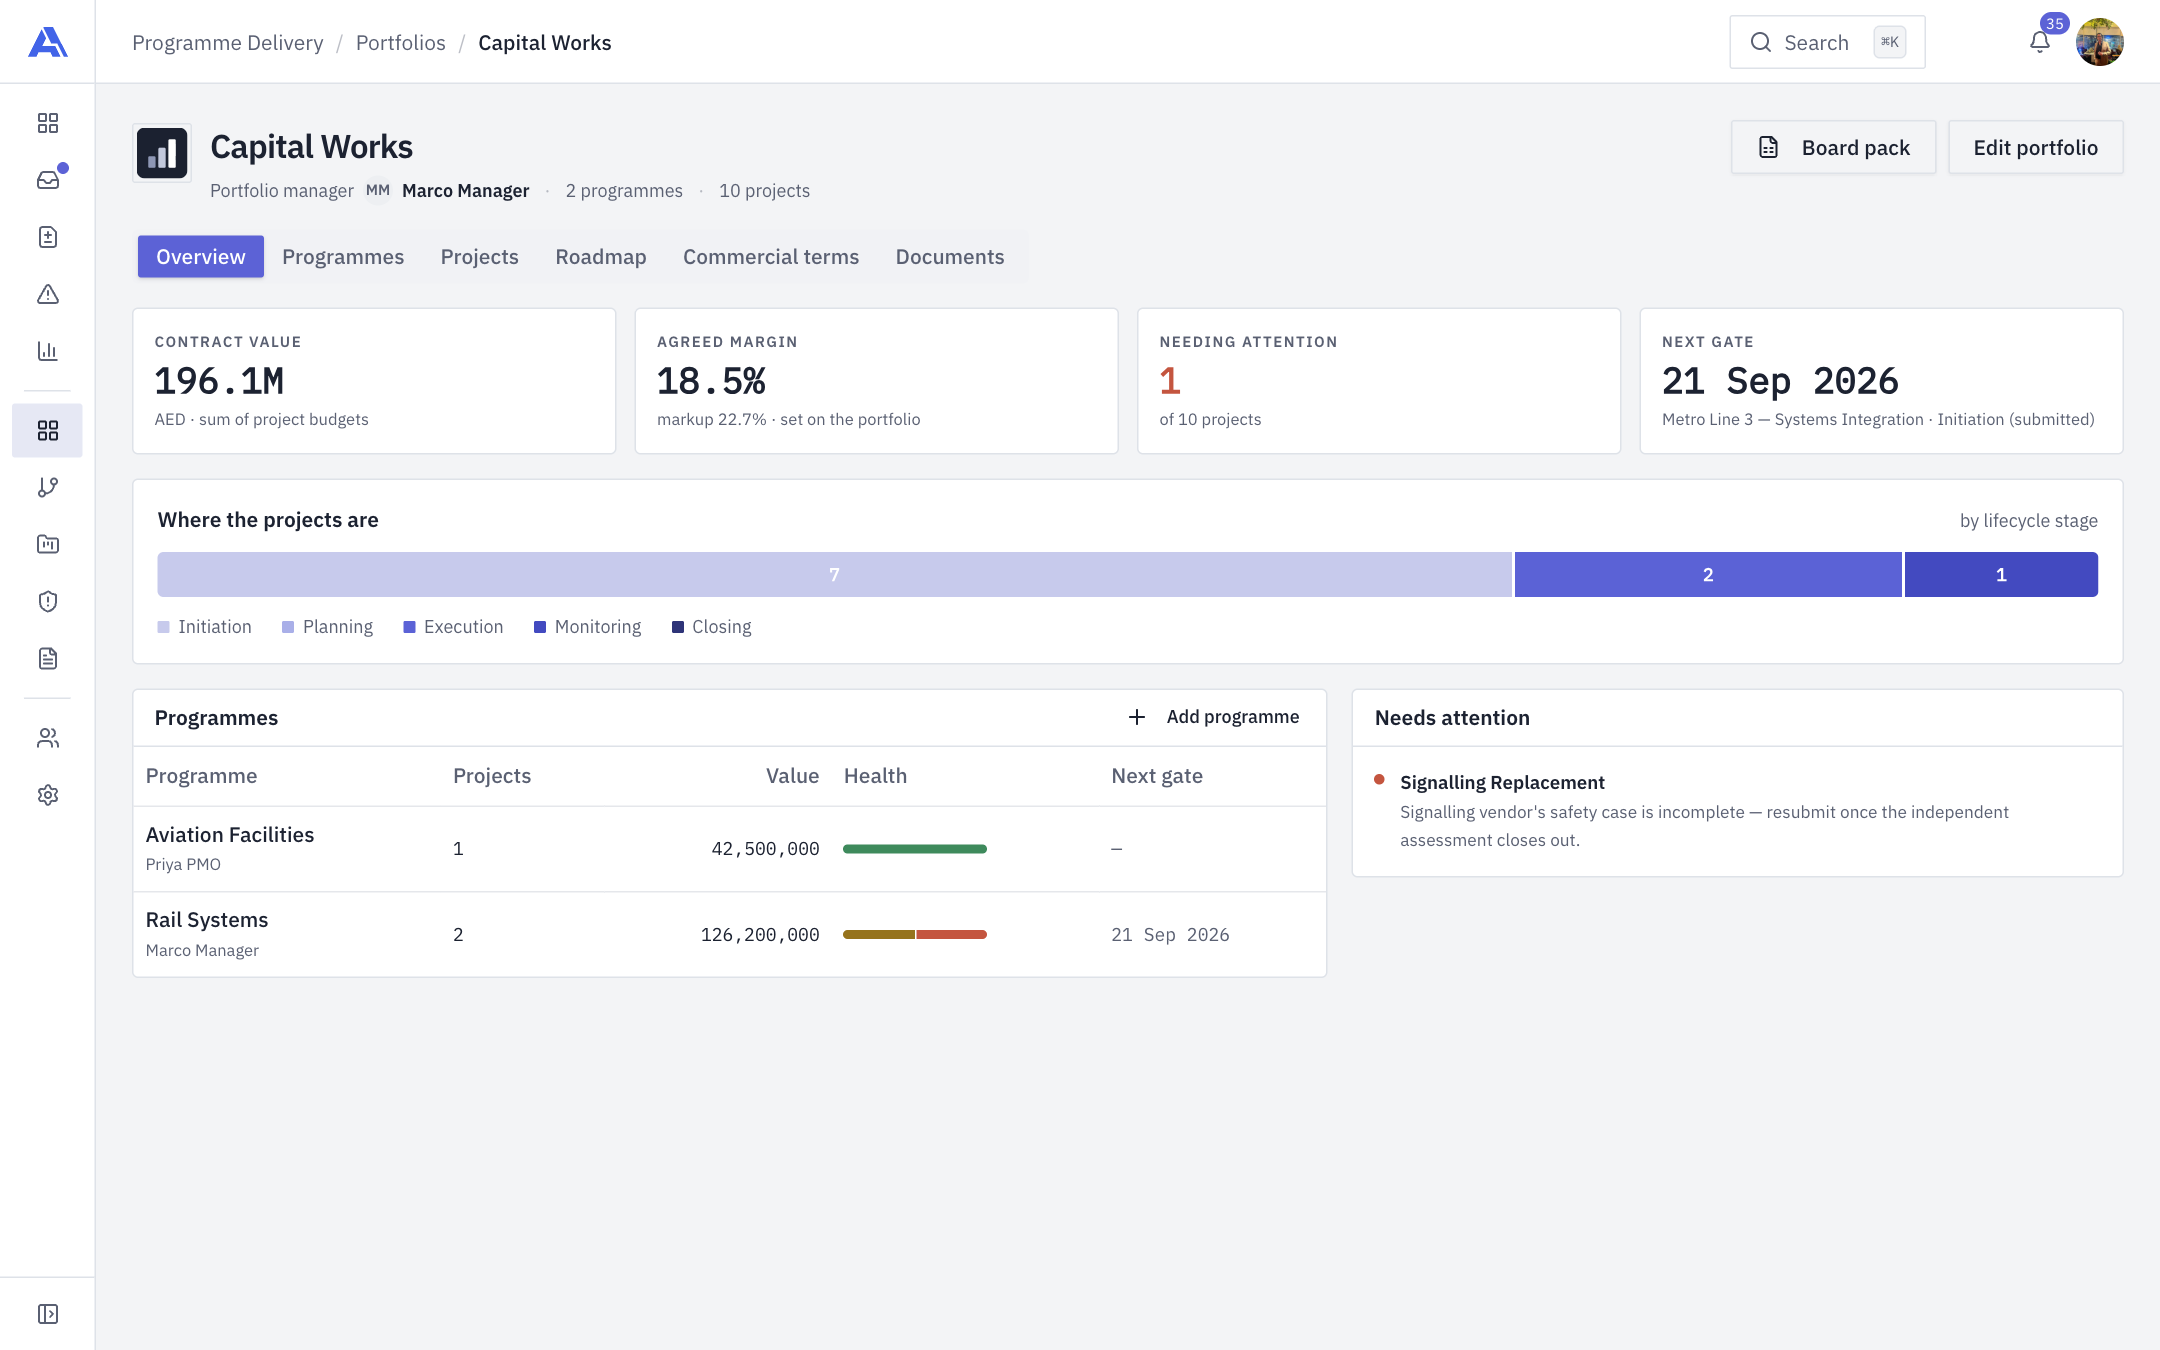The height and width of the screenshot is (1350, 2160).
Task: Switch to the Projects tab
Action: (x=480, y=257)
